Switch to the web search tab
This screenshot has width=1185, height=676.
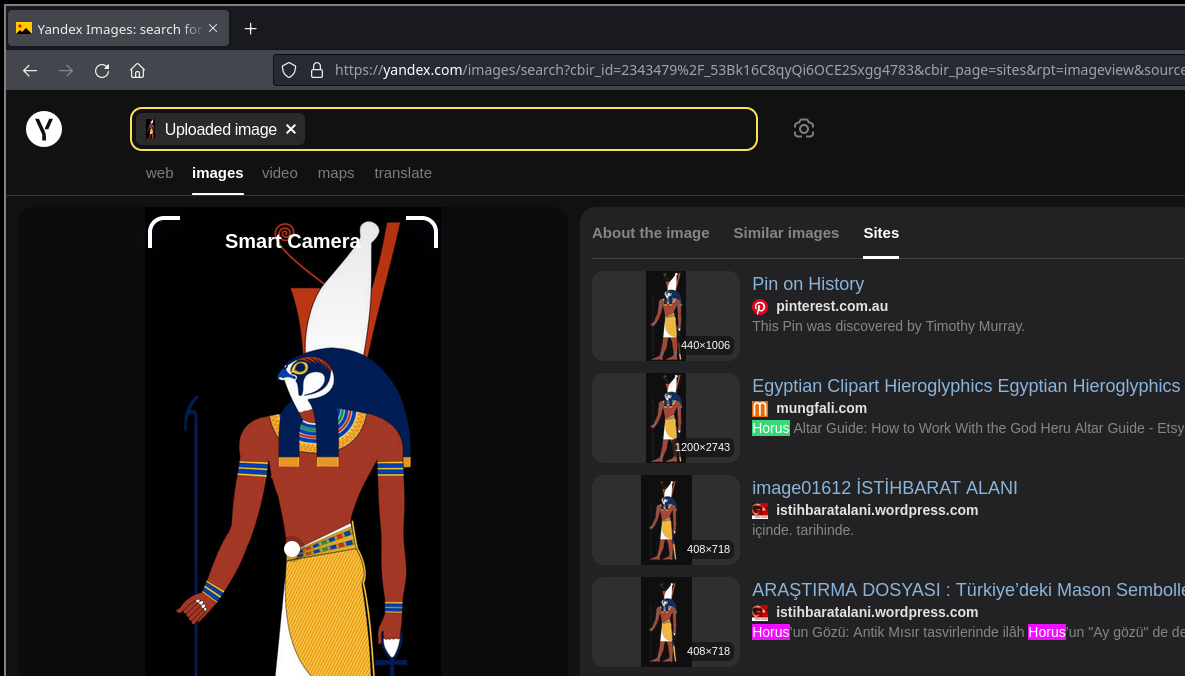[x=159, y=173]
